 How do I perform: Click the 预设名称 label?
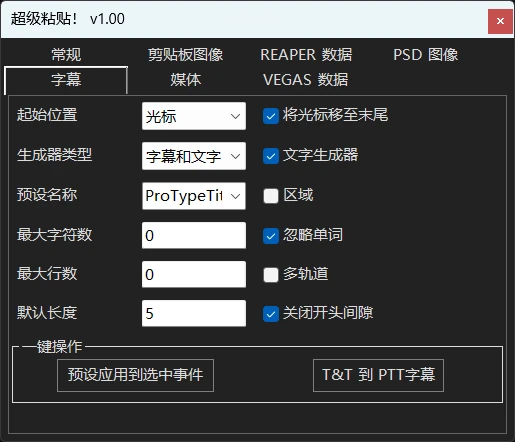47,195
